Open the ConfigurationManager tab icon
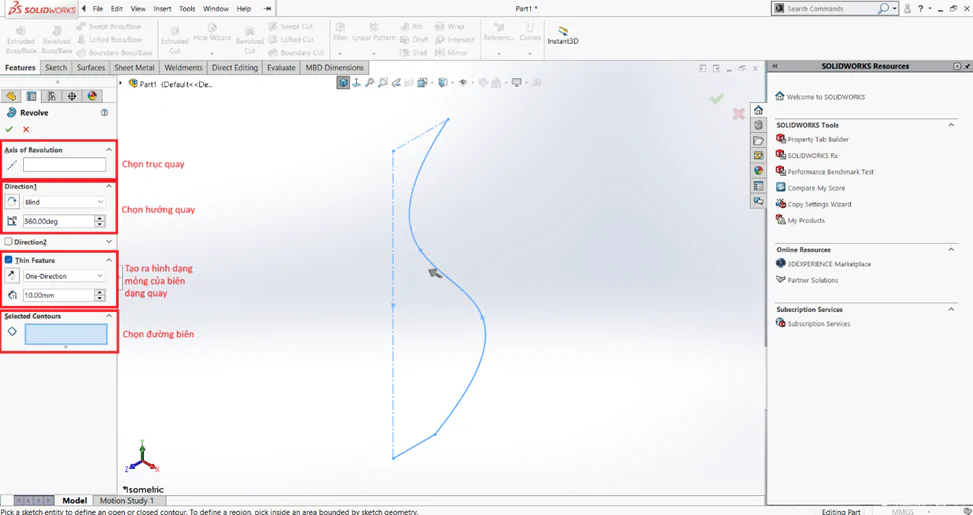Image resolution: width=973 pixels, height=515 pixels. [x=52, y=96]
